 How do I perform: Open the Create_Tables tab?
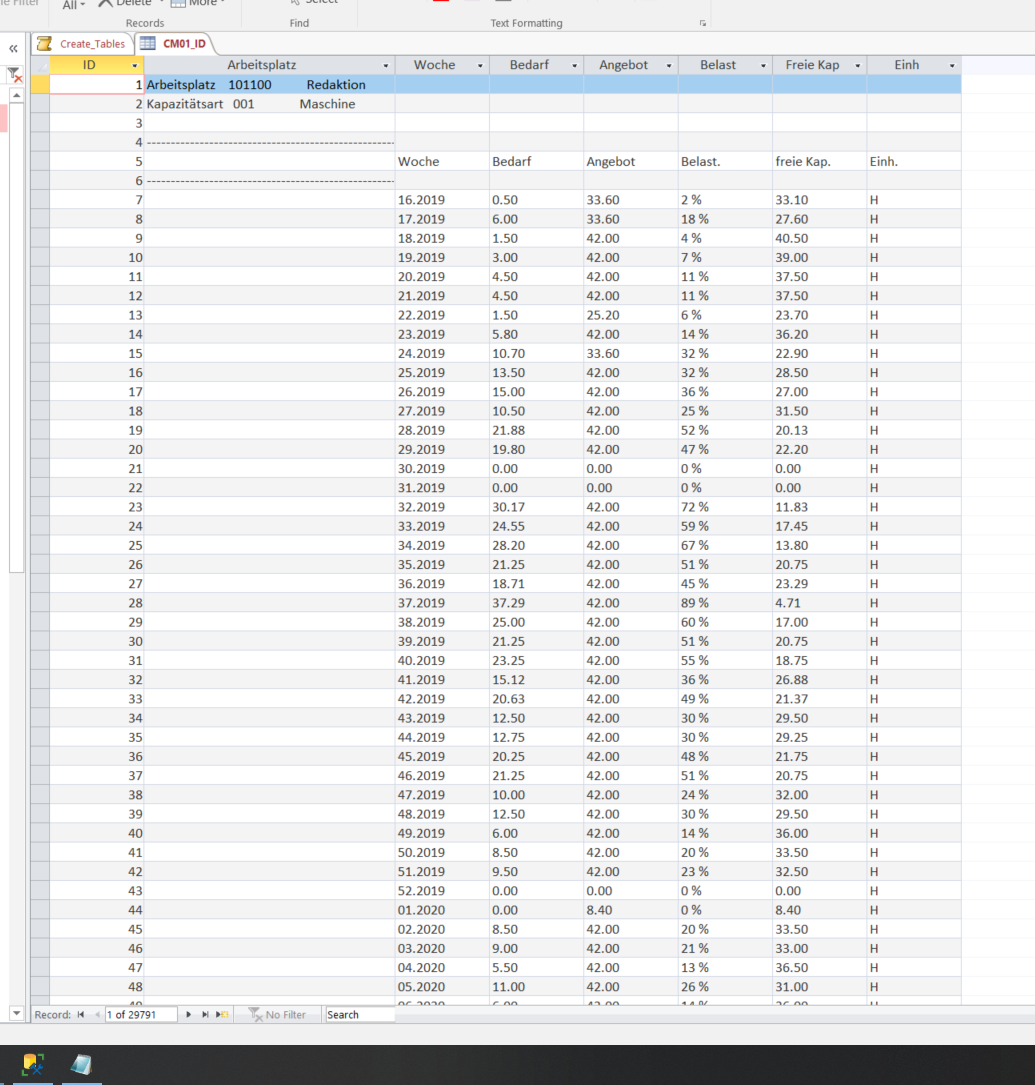coord(82,44)
